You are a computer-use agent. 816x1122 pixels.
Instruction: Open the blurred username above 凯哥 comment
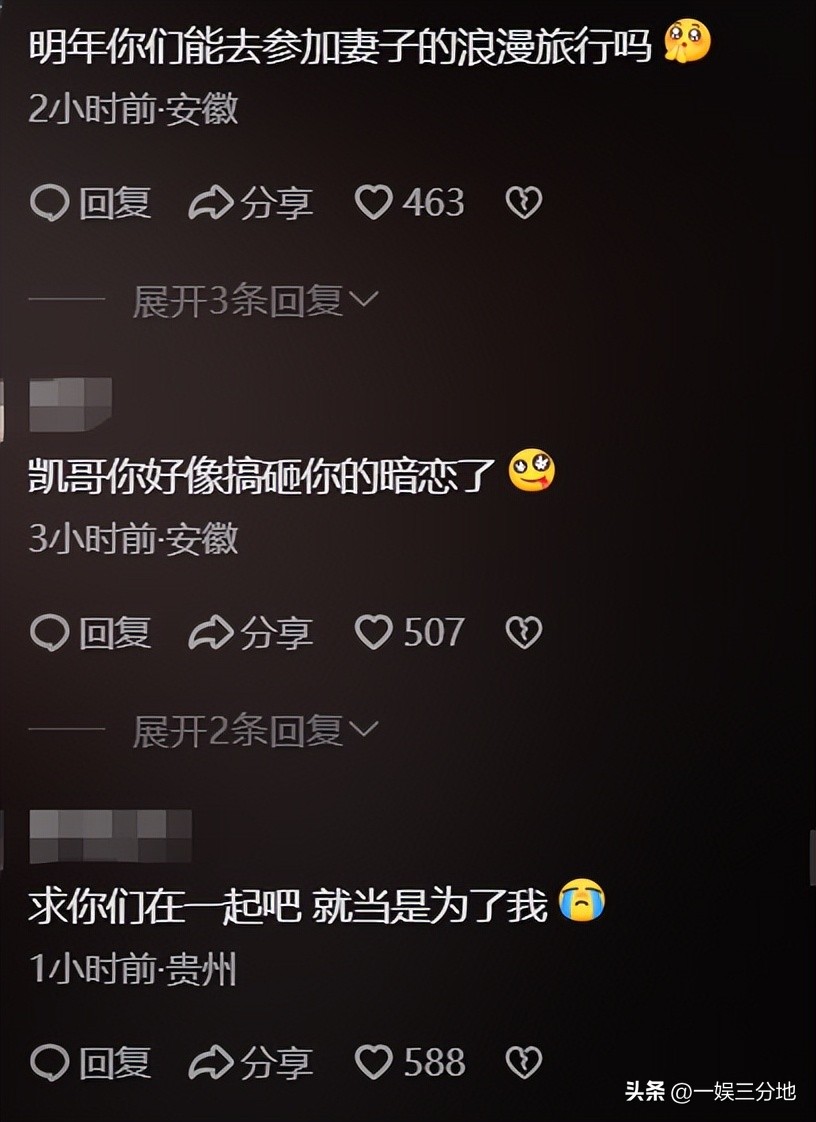tap(70, 404)
